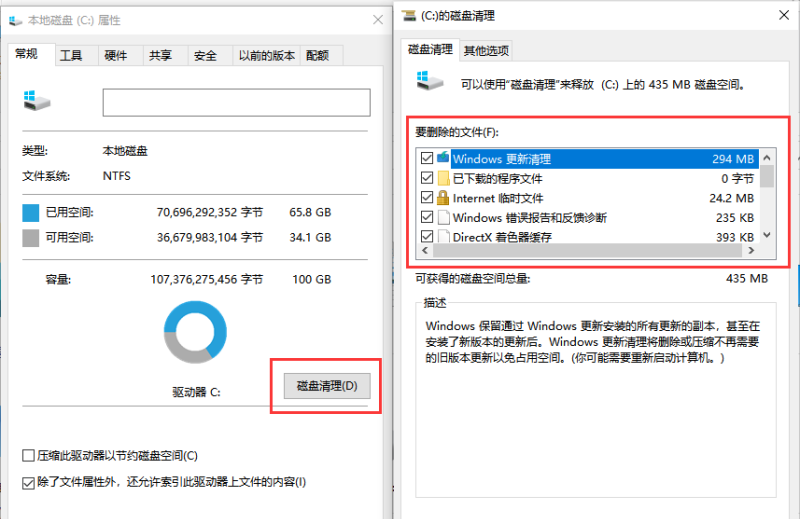Click the Disk Cleanup title bar icon
Viewport: 800px width, 519px height.
pos(409,16)
